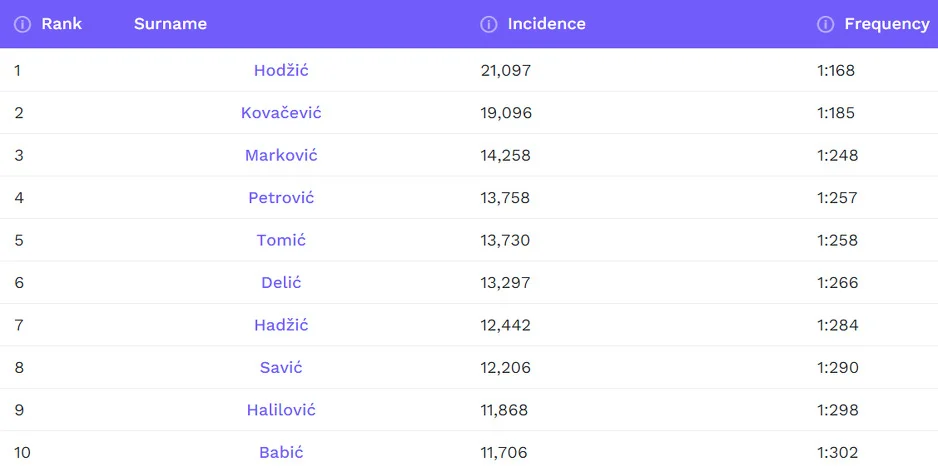Open the Halilović surname link
This screenshot has width=938, height=472.
pyautogui.click(x=281, y=410)
